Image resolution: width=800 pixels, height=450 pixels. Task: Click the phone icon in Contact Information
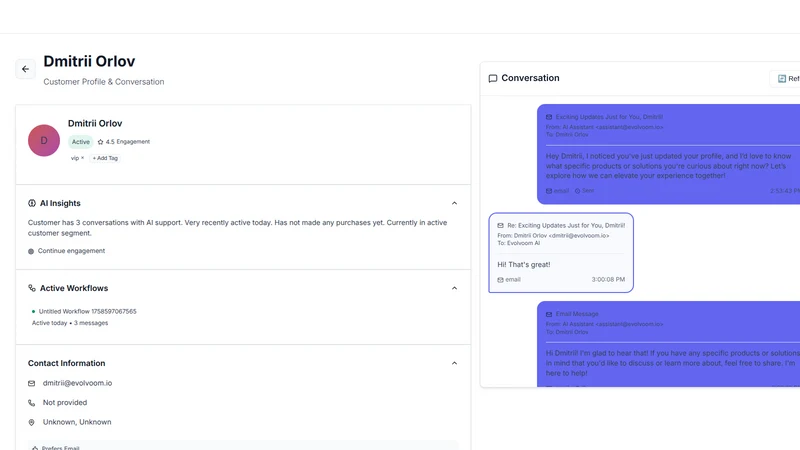click(x=32, y=403)
